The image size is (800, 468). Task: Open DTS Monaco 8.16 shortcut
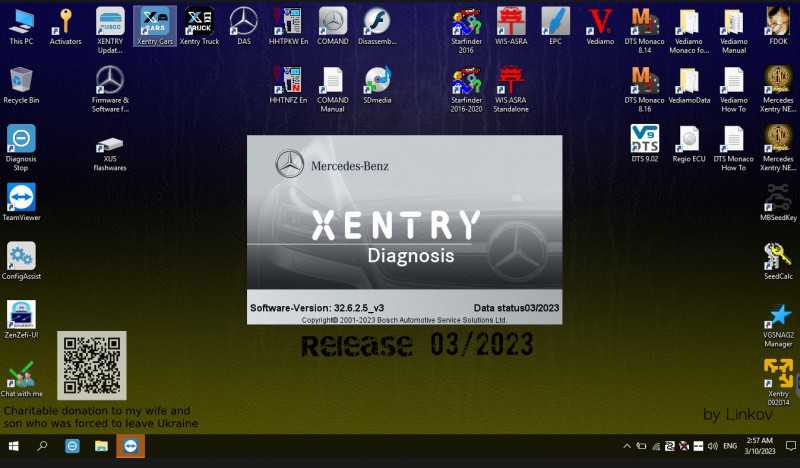click(x=644, y=82)
